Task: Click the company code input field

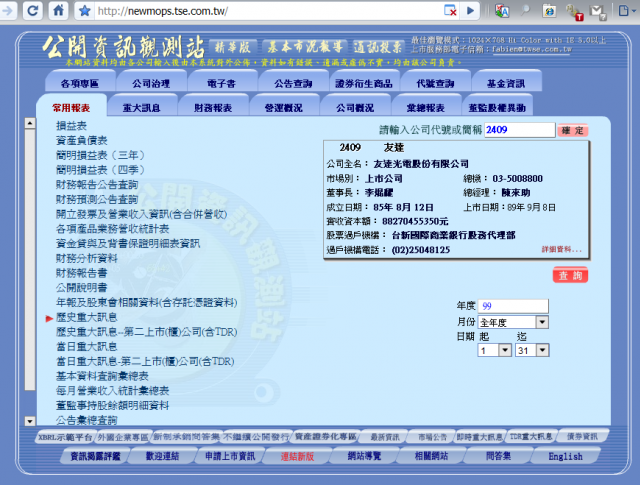Action: click(519, 130)
